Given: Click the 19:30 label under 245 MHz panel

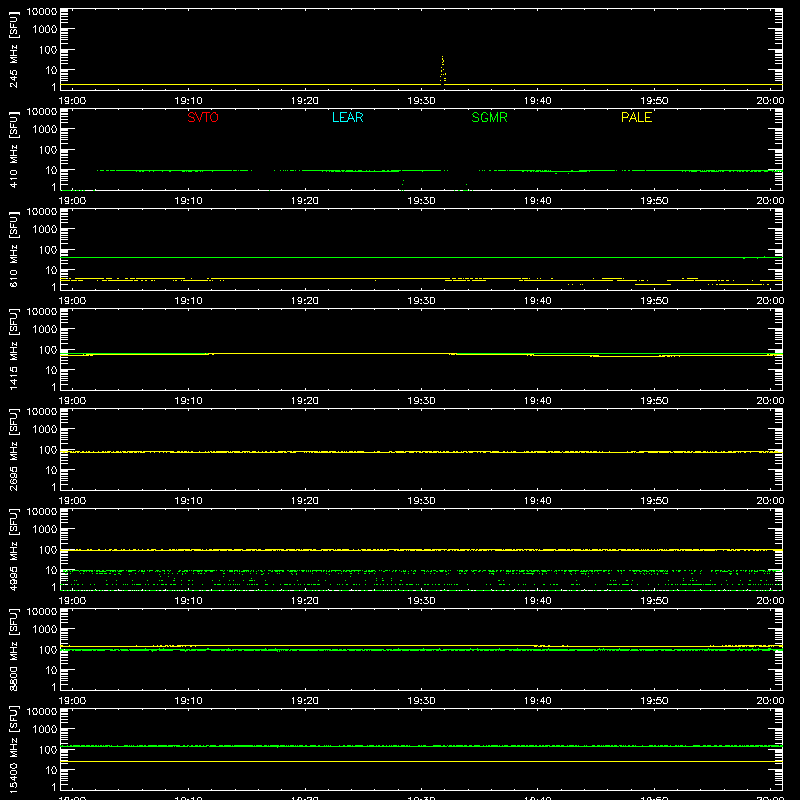Looking at the screenshot, I should coord(421,101).
